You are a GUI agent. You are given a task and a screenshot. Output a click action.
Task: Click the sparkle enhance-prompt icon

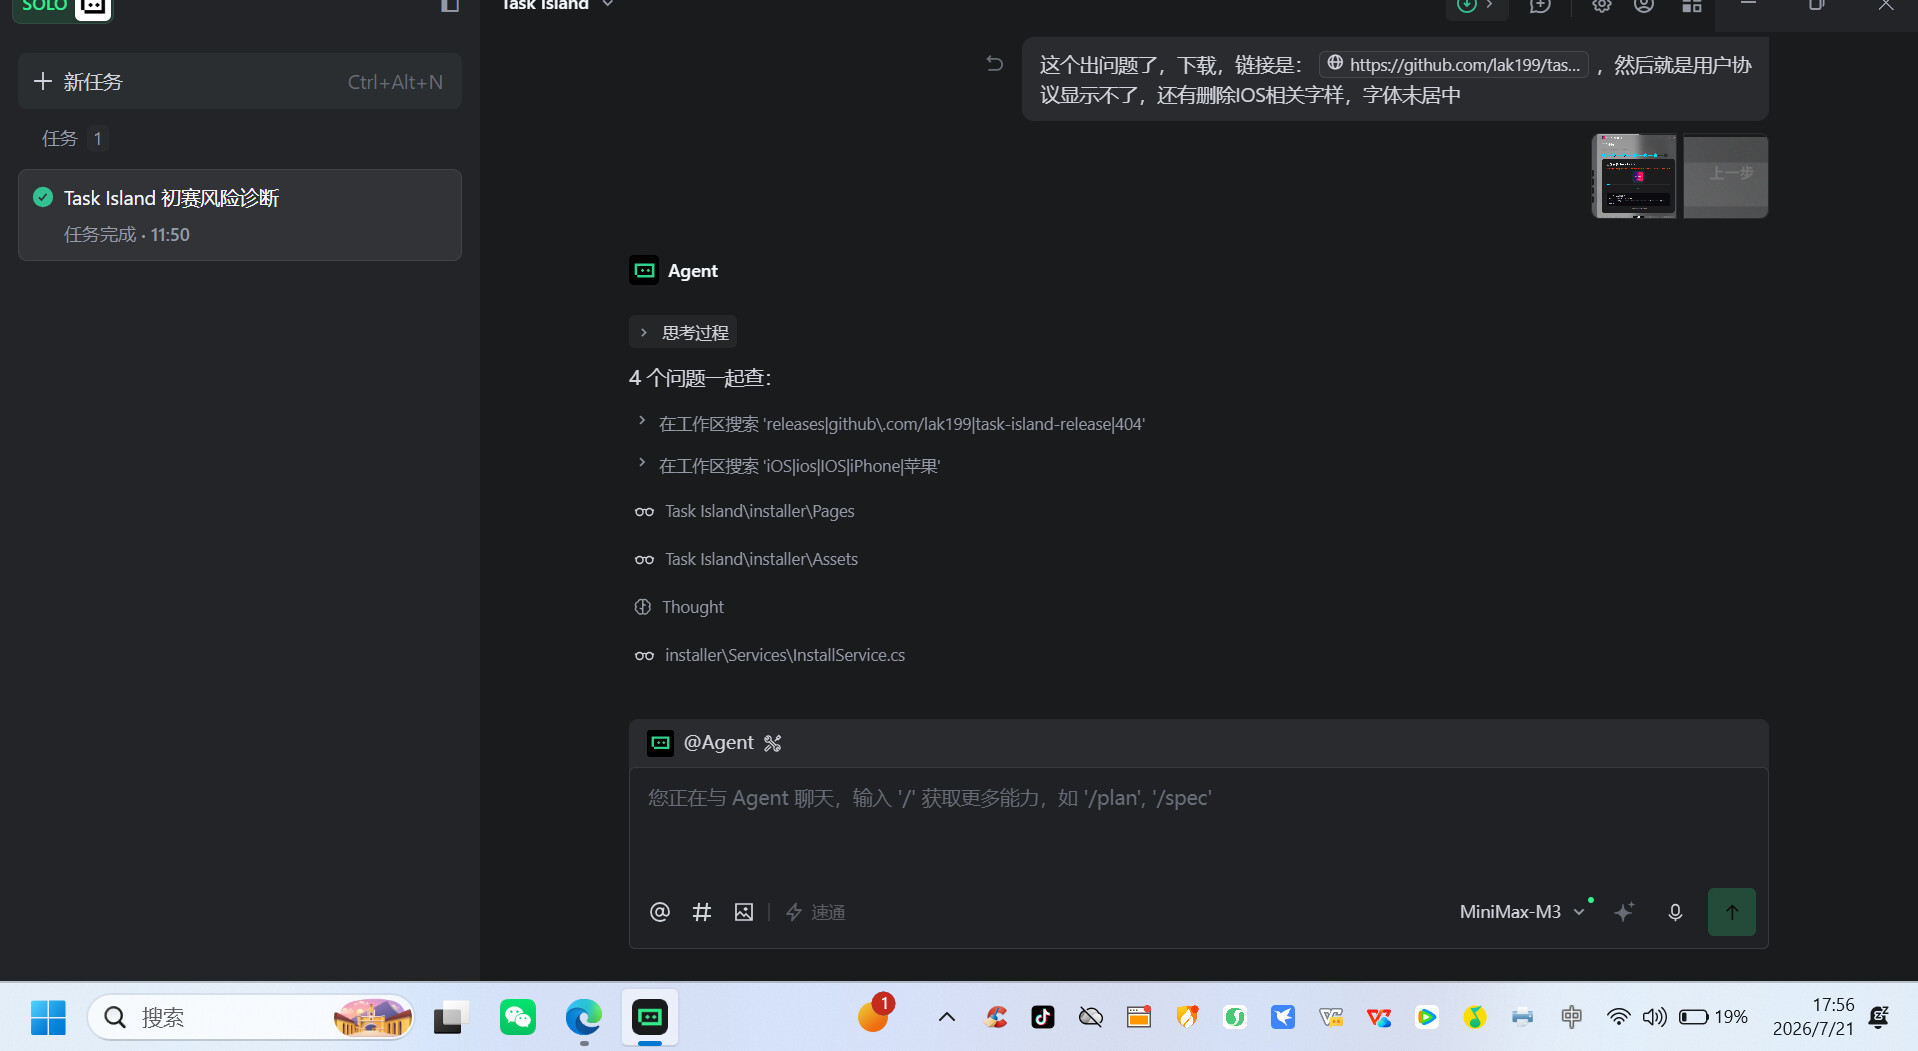coord(1624,912)
